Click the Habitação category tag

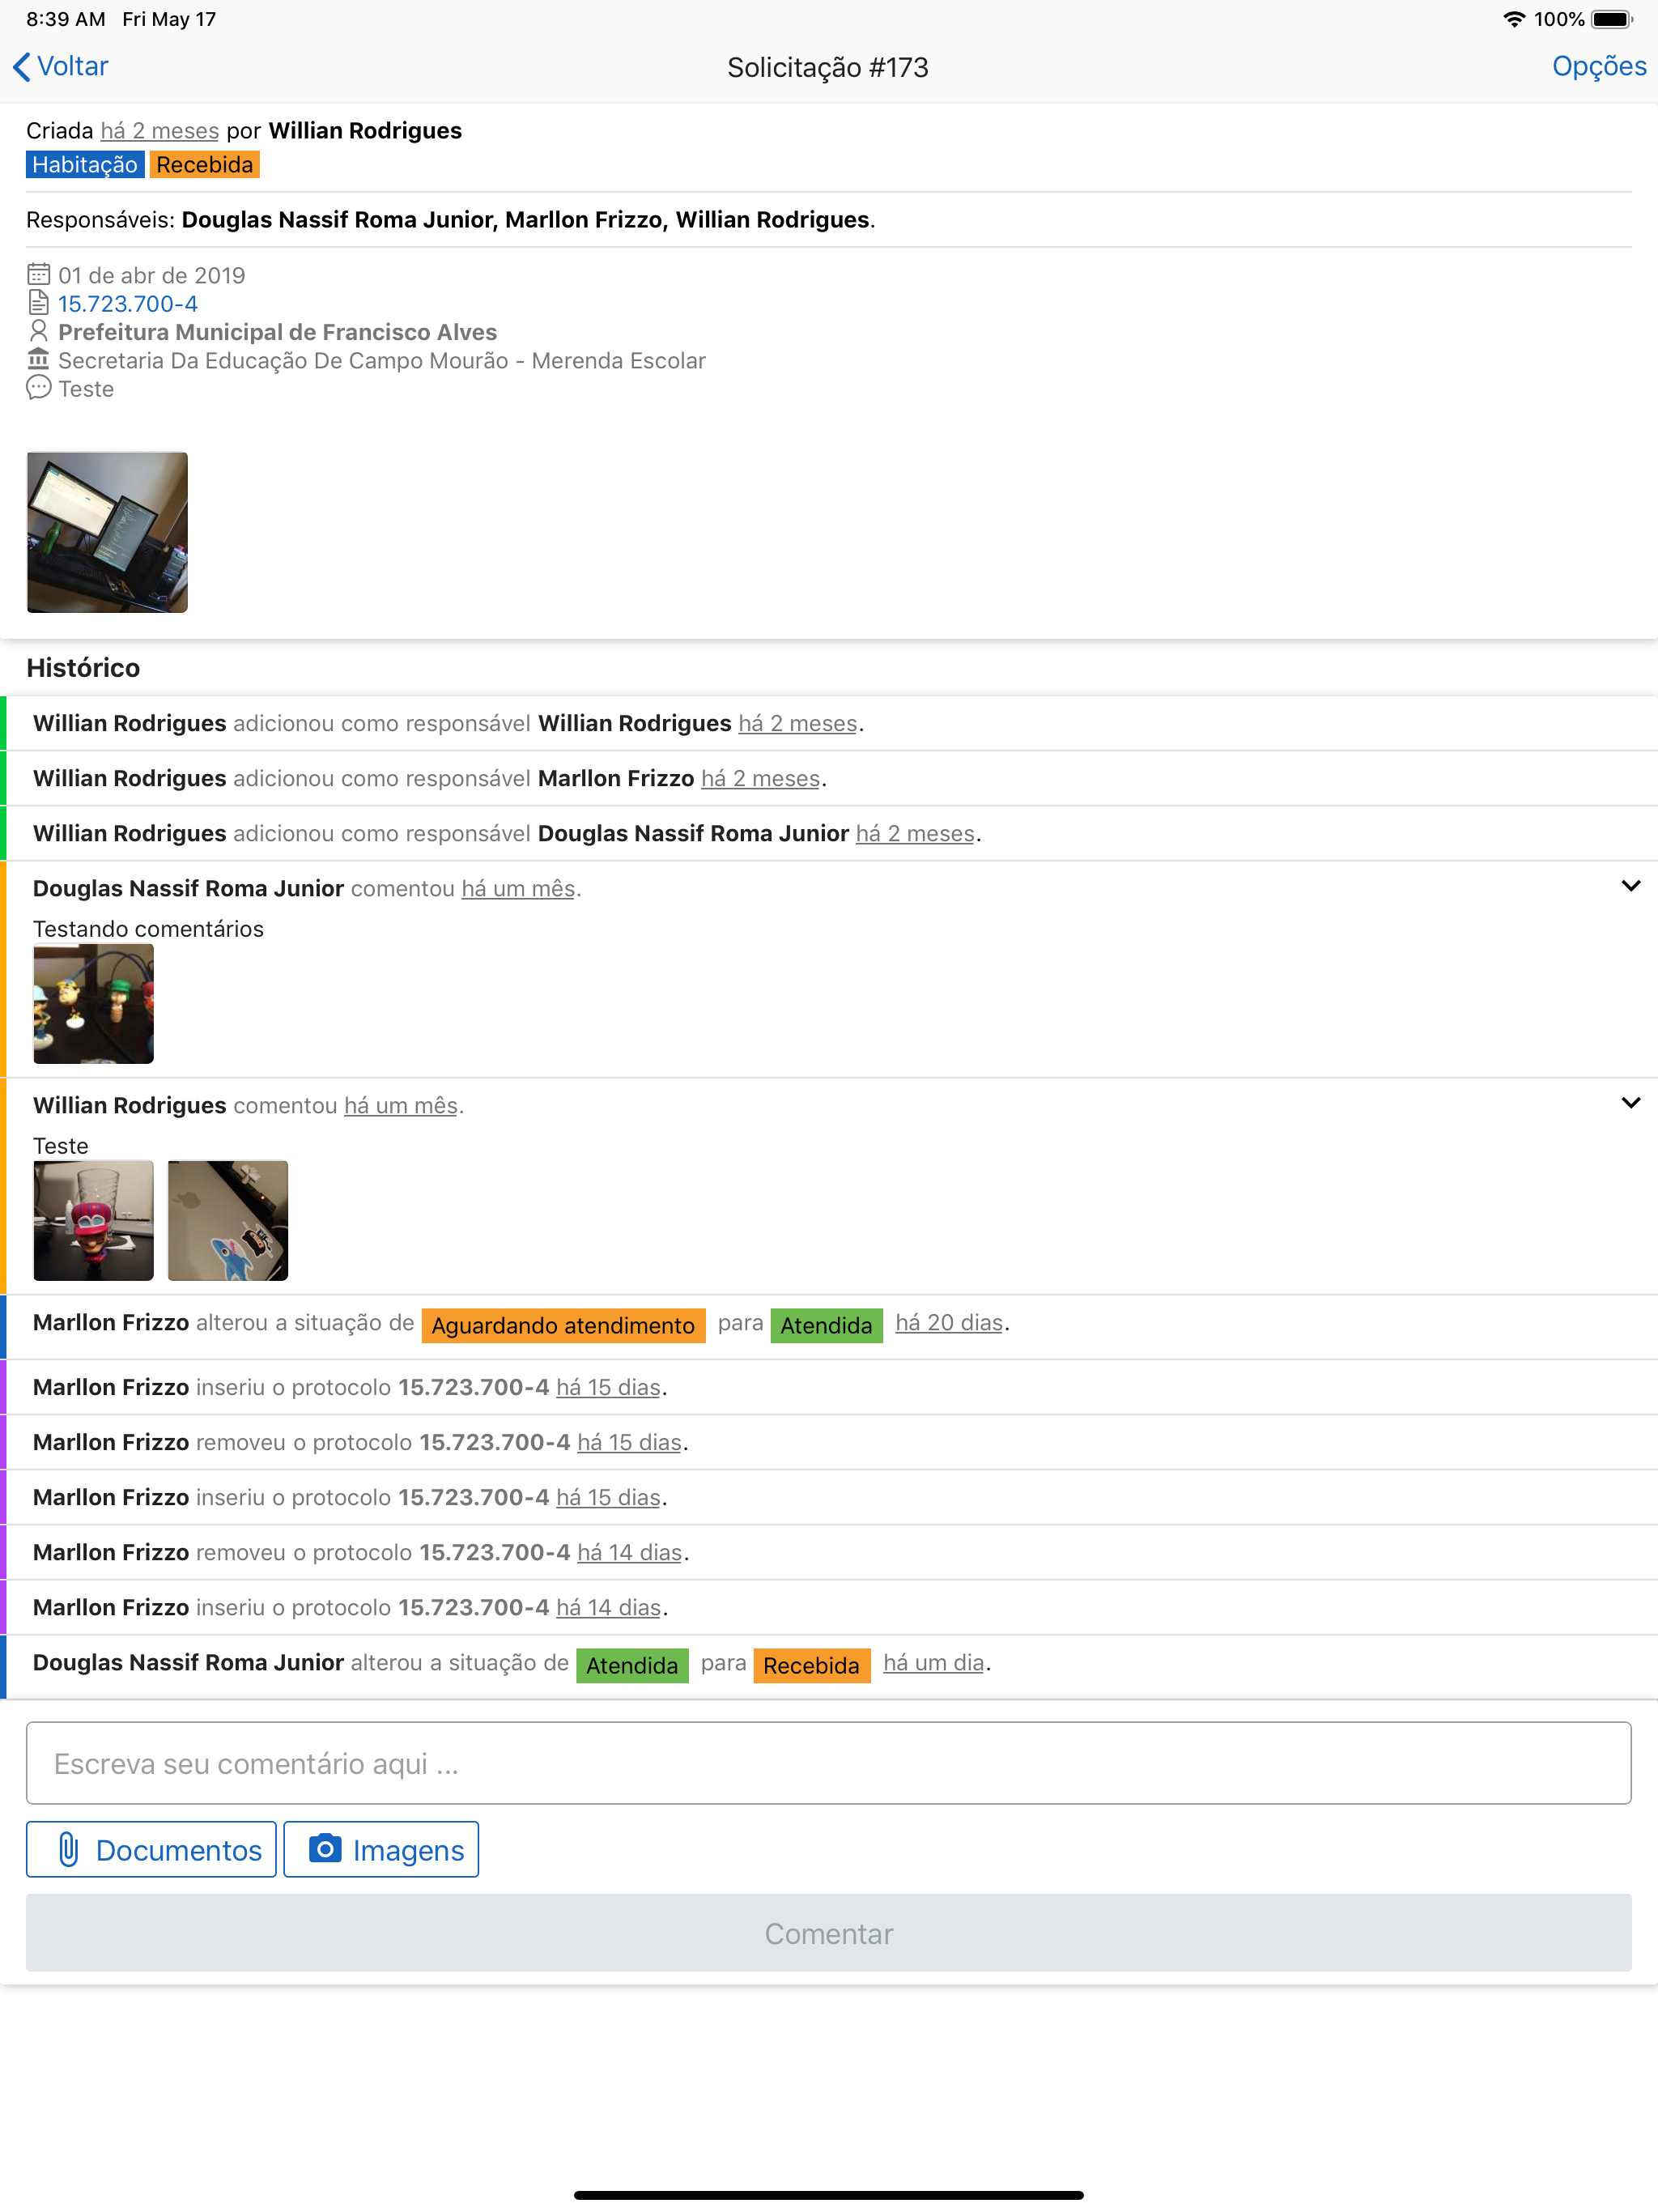coord(85,165)
